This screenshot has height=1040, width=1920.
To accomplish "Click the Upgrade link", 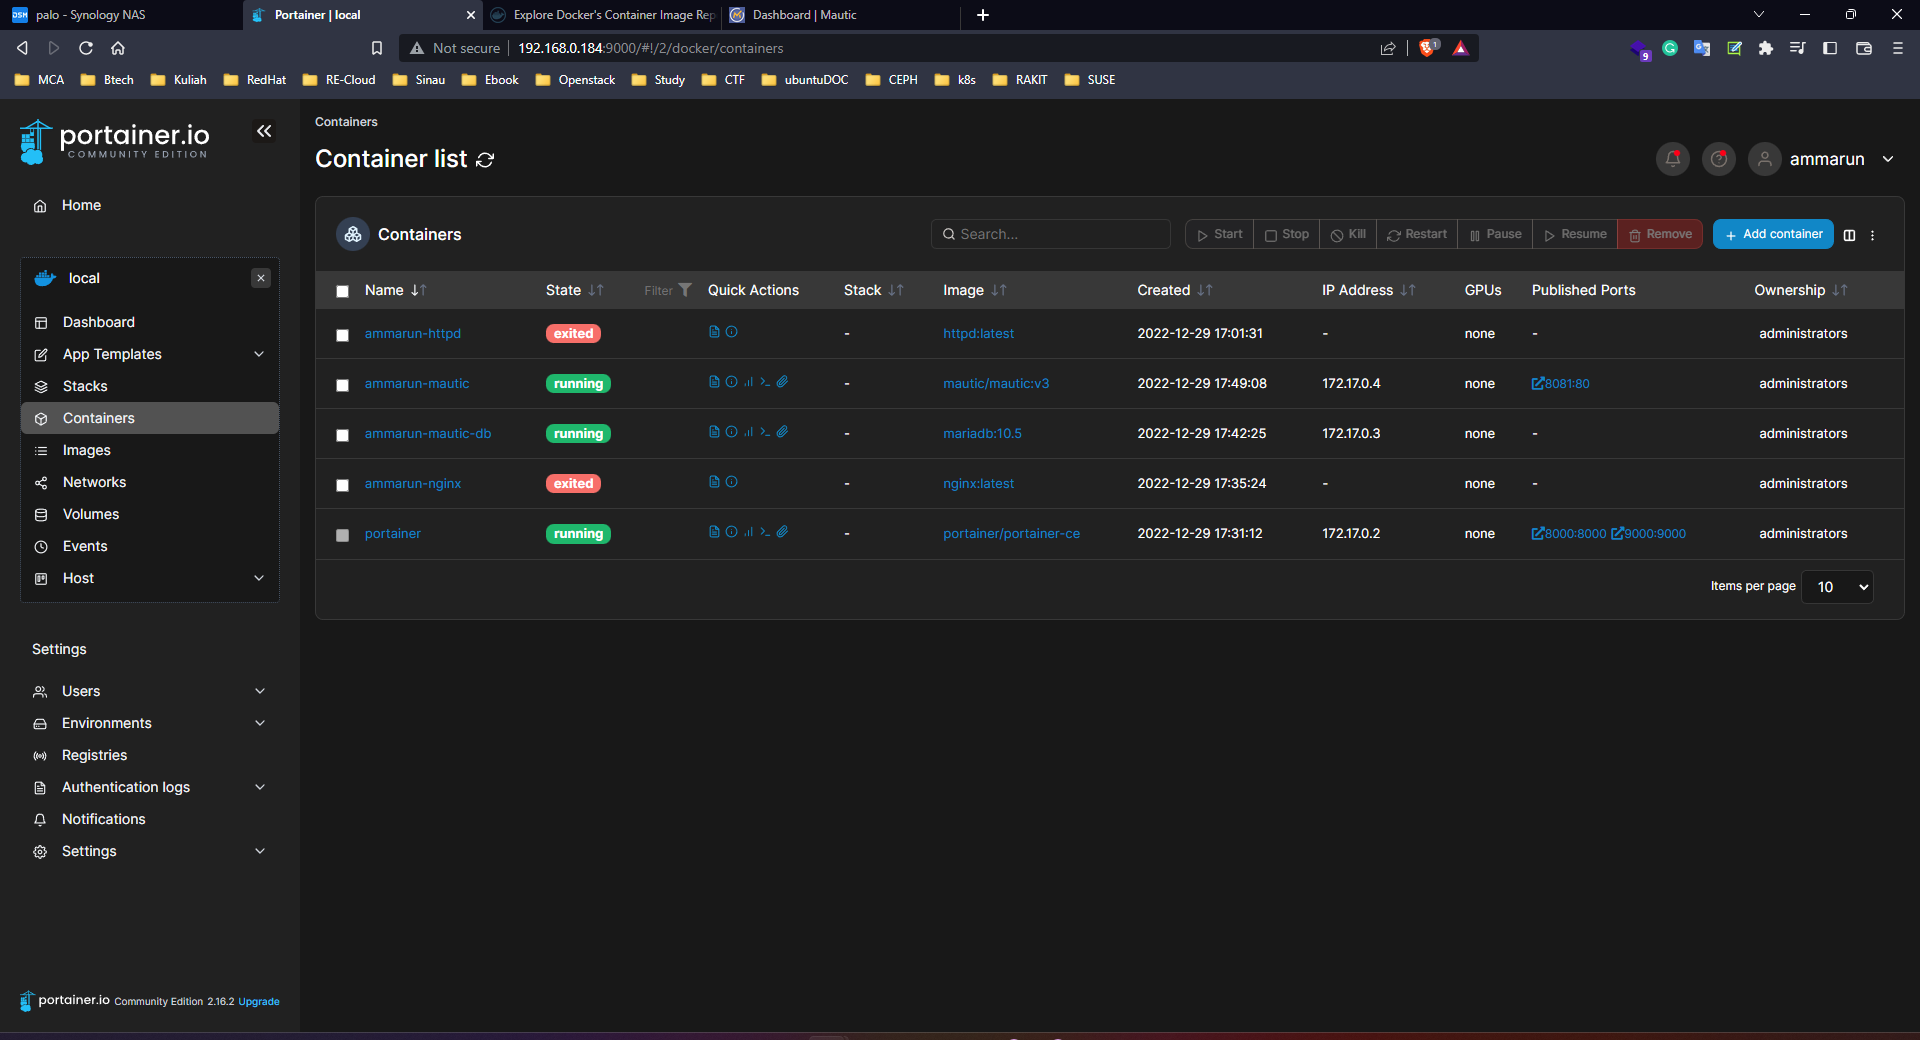I will tap(259, 1001).
